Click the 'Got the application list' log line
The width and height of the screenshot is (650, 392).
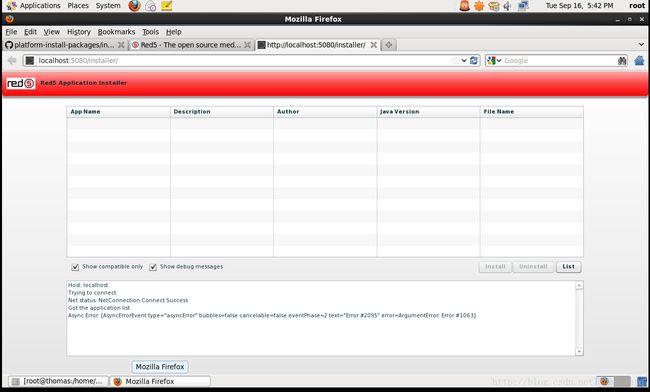[x=99, y=308]
